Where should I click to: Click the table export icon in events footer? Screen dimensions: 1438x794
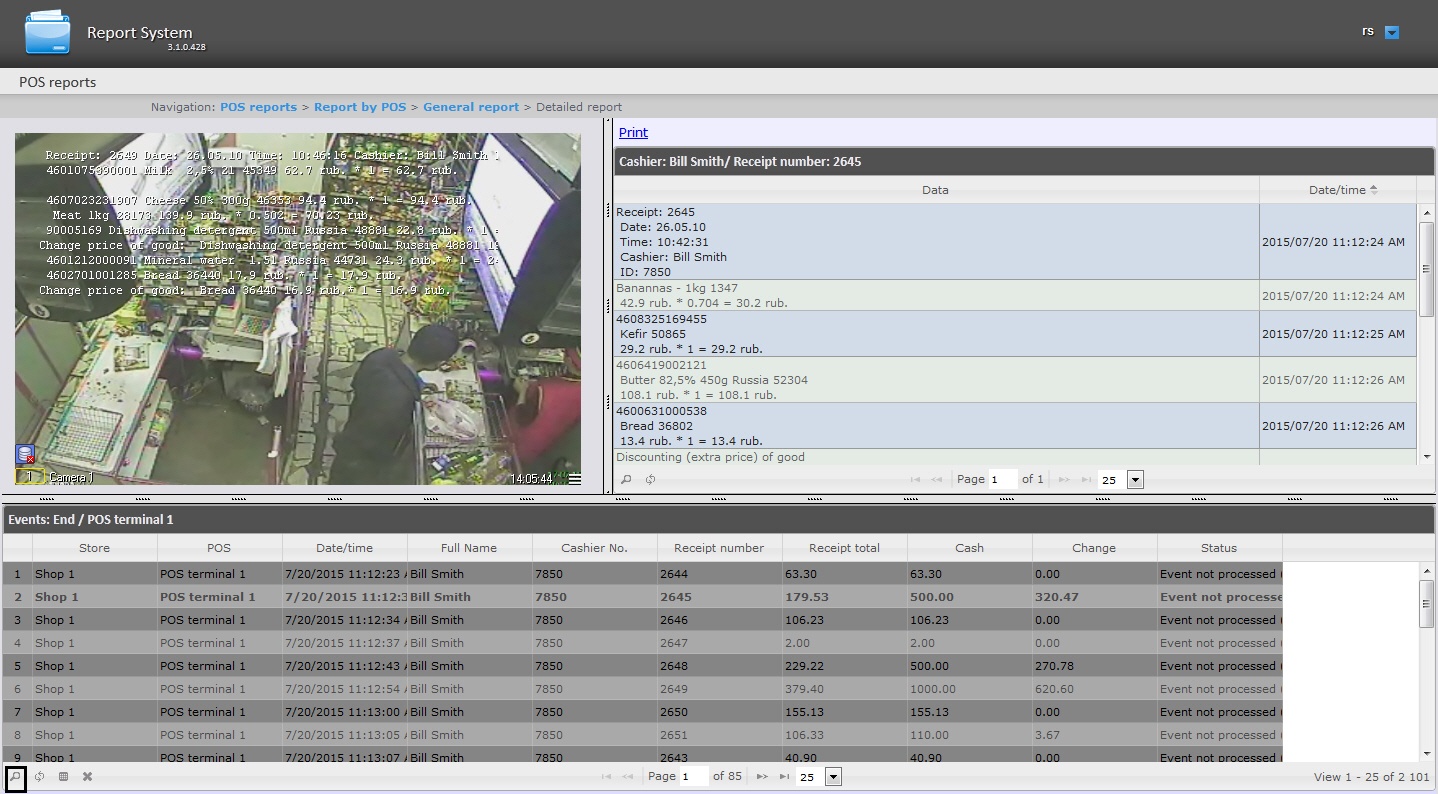[x=63, y=777]
